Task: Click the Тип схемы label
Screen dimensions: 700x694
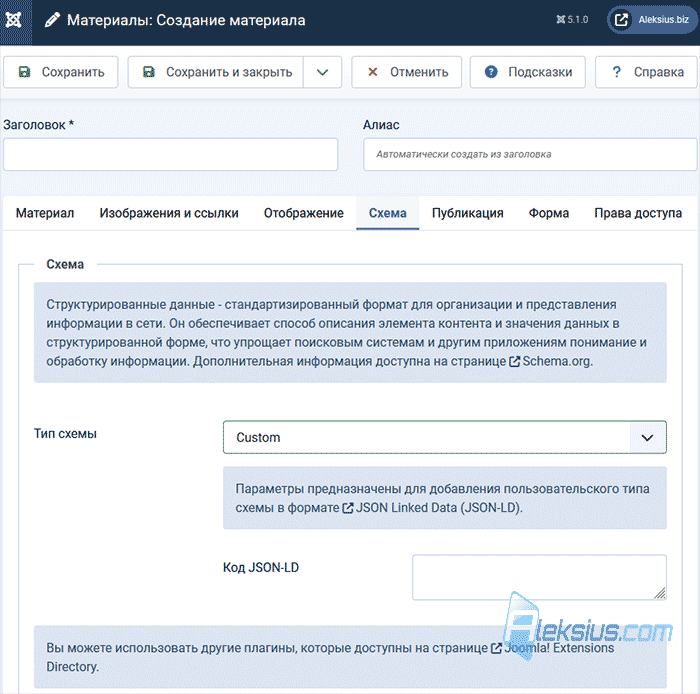Action: 66,434
